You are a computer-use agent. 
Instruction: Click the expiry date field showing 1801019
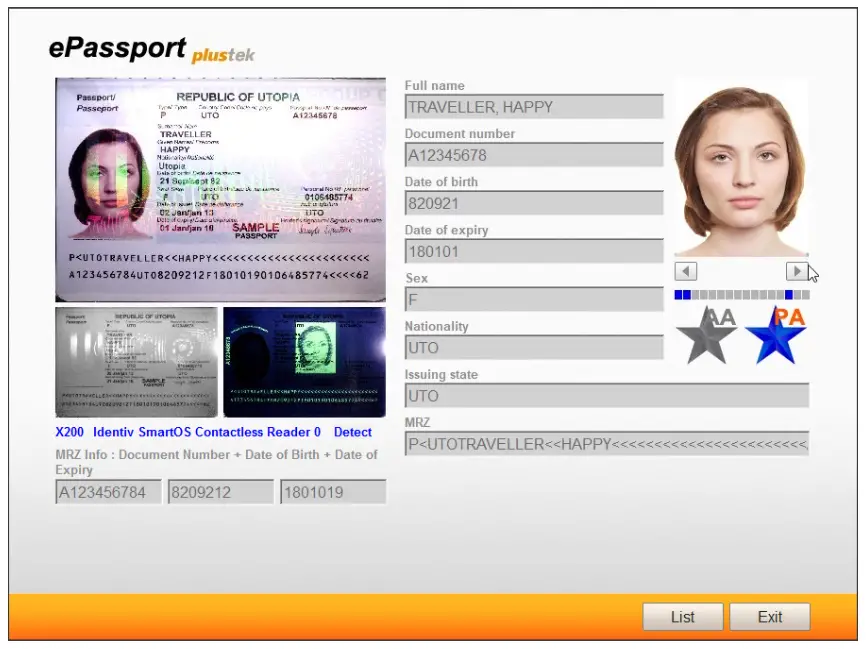[334, 492]
